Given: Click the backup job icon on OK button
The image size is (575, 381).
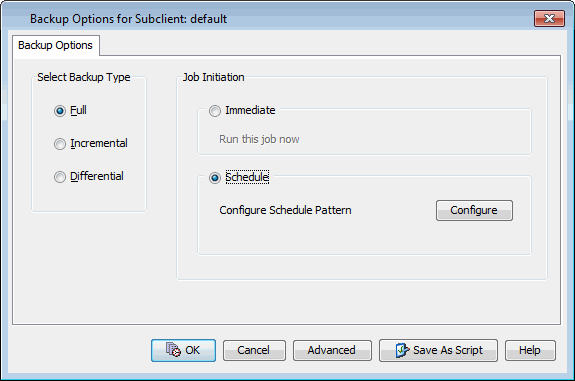Looking at the screenshot, I should [x=173, y=349].
